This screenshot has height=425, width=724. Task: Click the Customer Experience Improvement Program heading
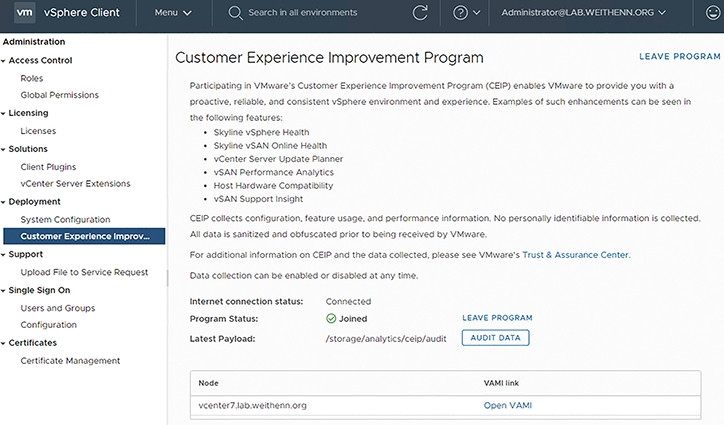pyautogui.click(x=329, y=58)
